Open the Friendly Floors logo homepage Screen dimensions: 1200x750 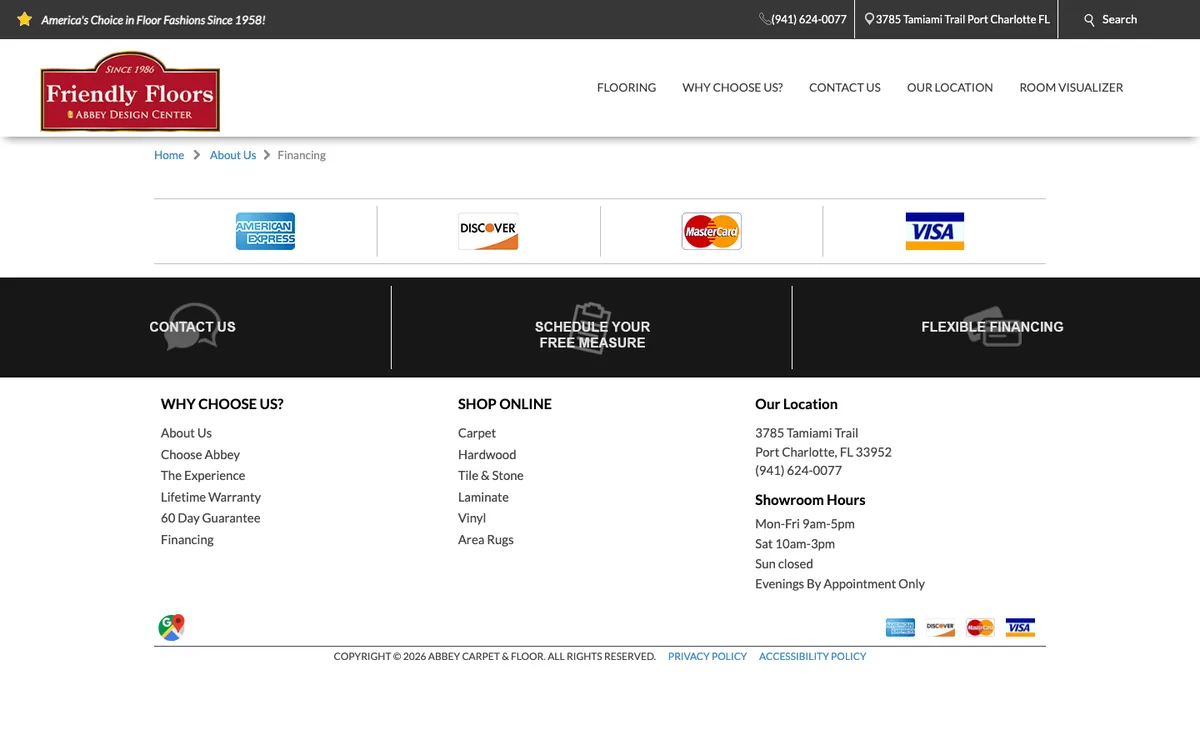[x=130, y=92]
